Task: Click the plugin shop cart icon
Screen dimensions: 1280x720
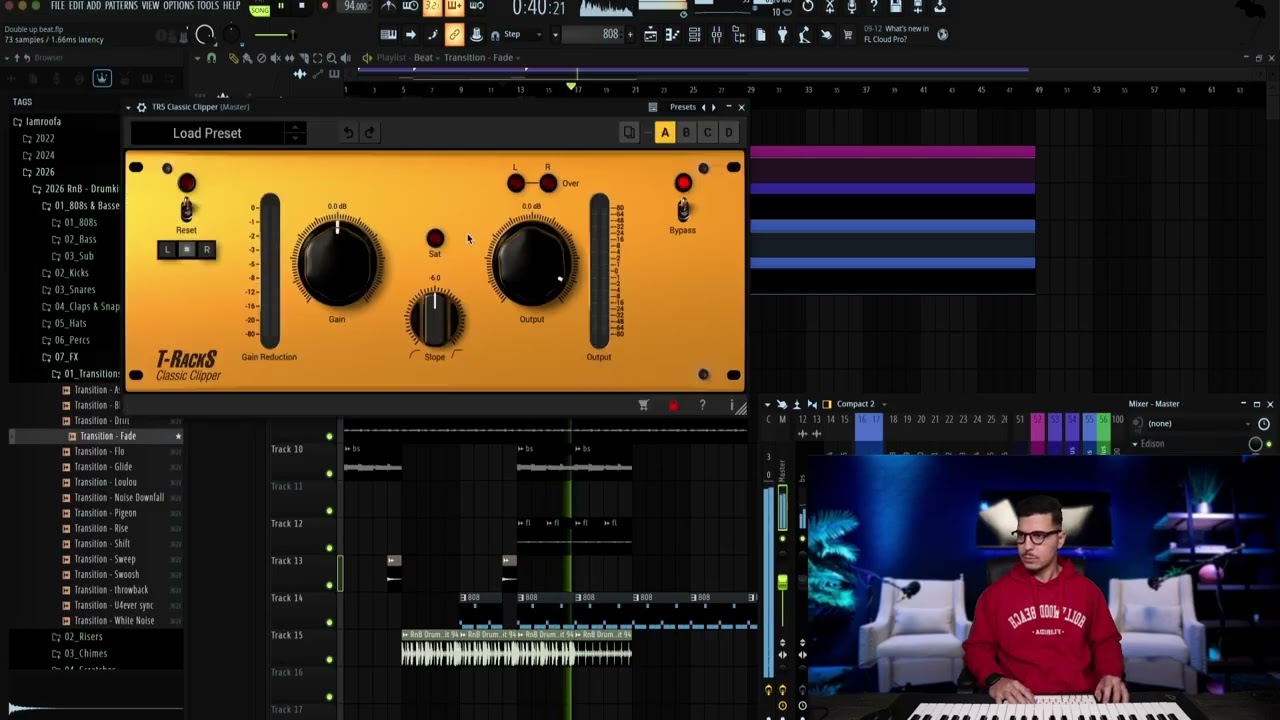Action: coord(643,405)
